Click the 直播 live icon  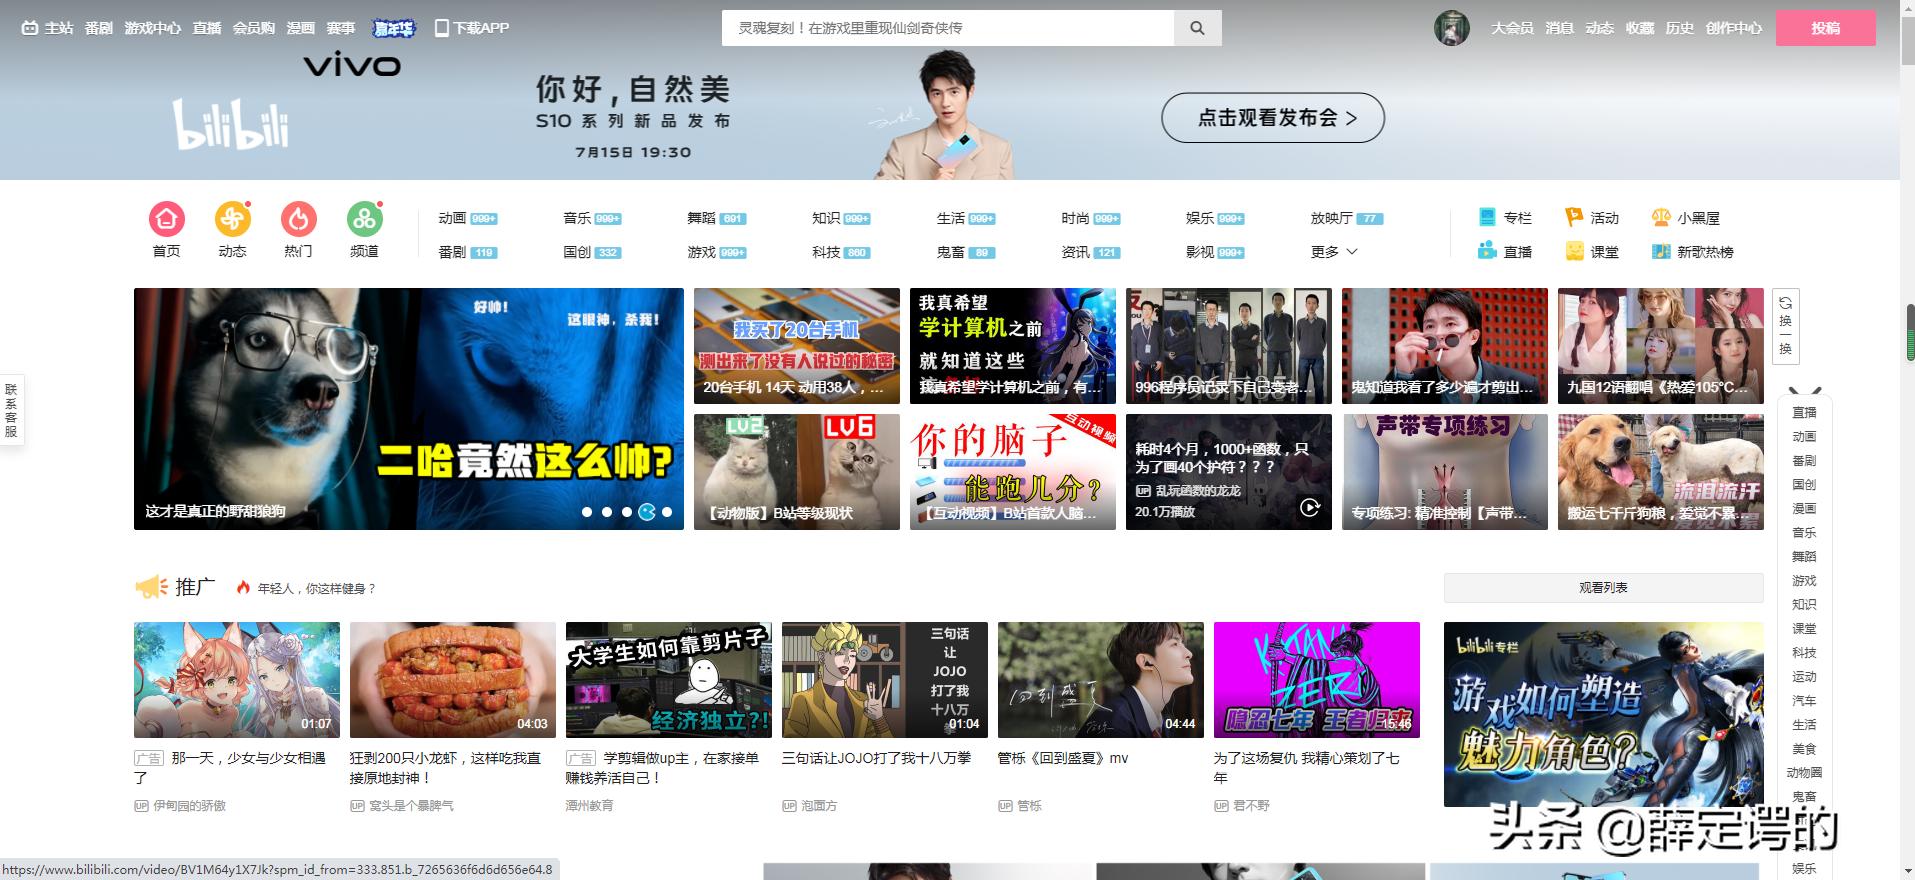coord(1487,251)
